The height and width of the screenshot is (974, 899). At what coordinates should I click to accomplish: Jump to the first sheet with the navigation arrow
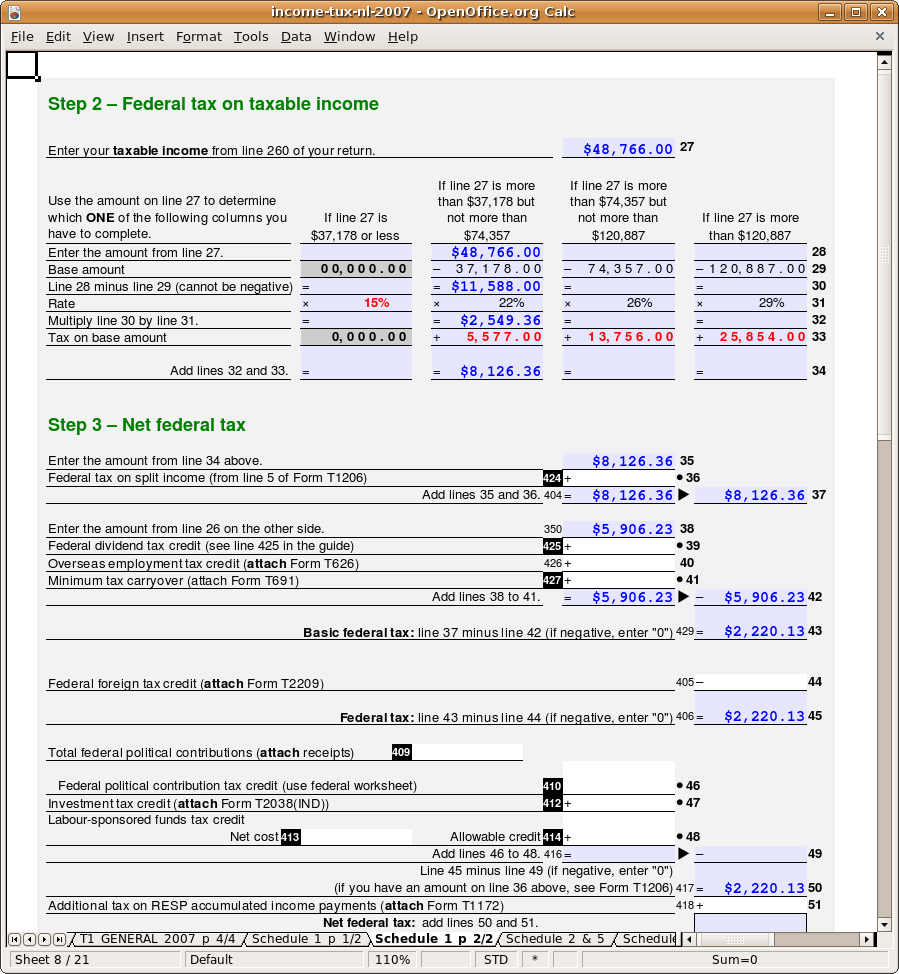tap(14, 939)
